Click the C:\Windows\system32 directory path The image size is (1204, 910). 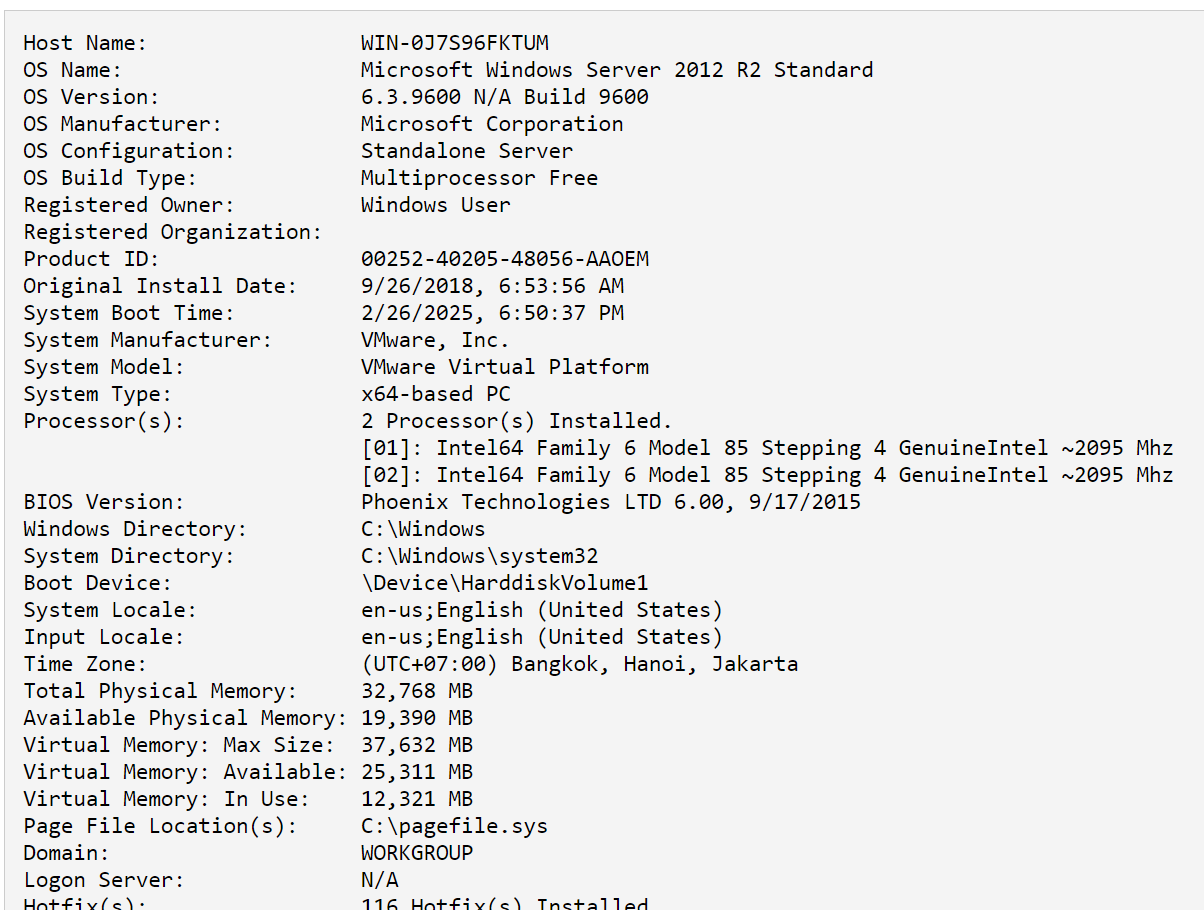[479, 556]
